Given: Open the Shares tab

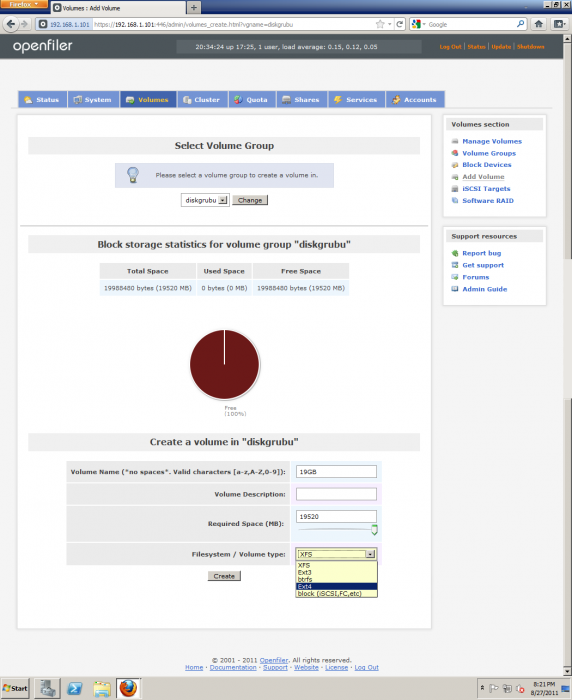Looking at the screenshot, I should 302,100.
